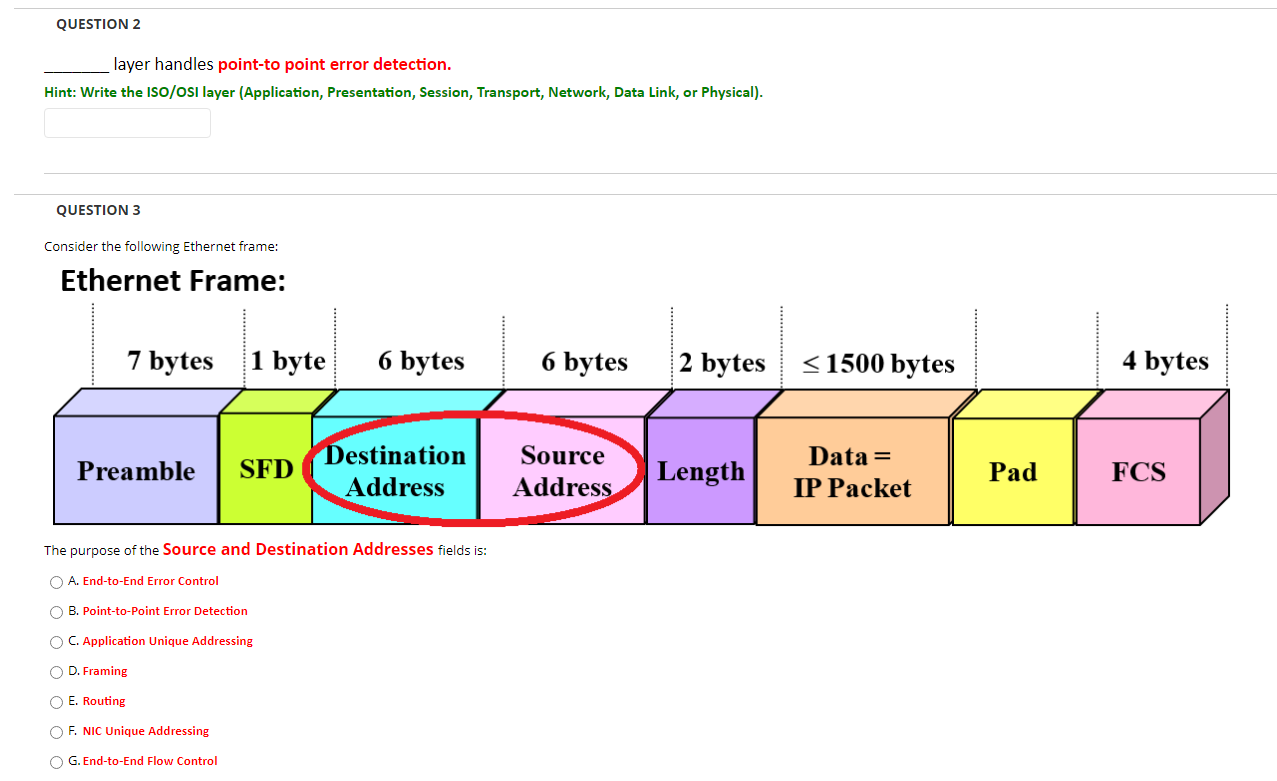
Task: Select the SFD block of the Ethernet frame
Action: 264,471
